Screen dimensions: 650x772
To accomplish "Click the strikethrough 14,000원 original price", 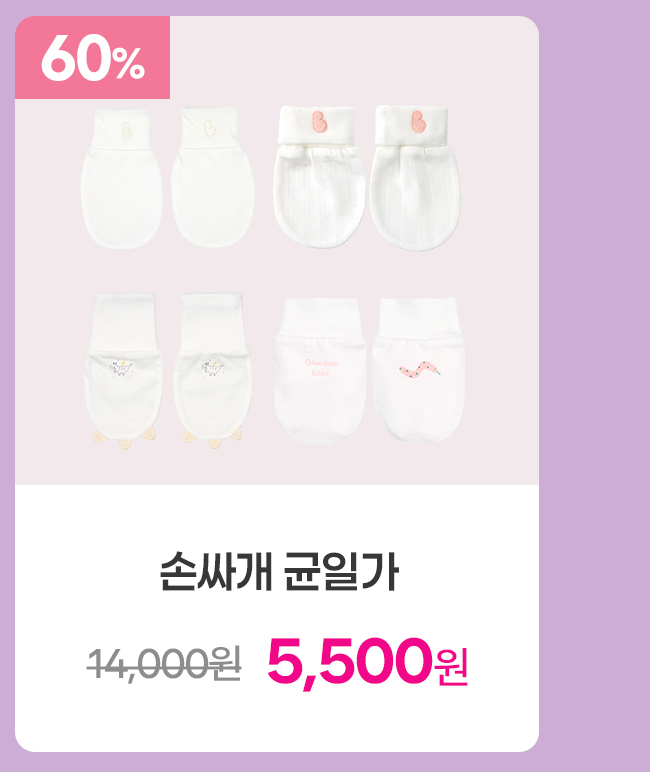I will click(164, 663).
